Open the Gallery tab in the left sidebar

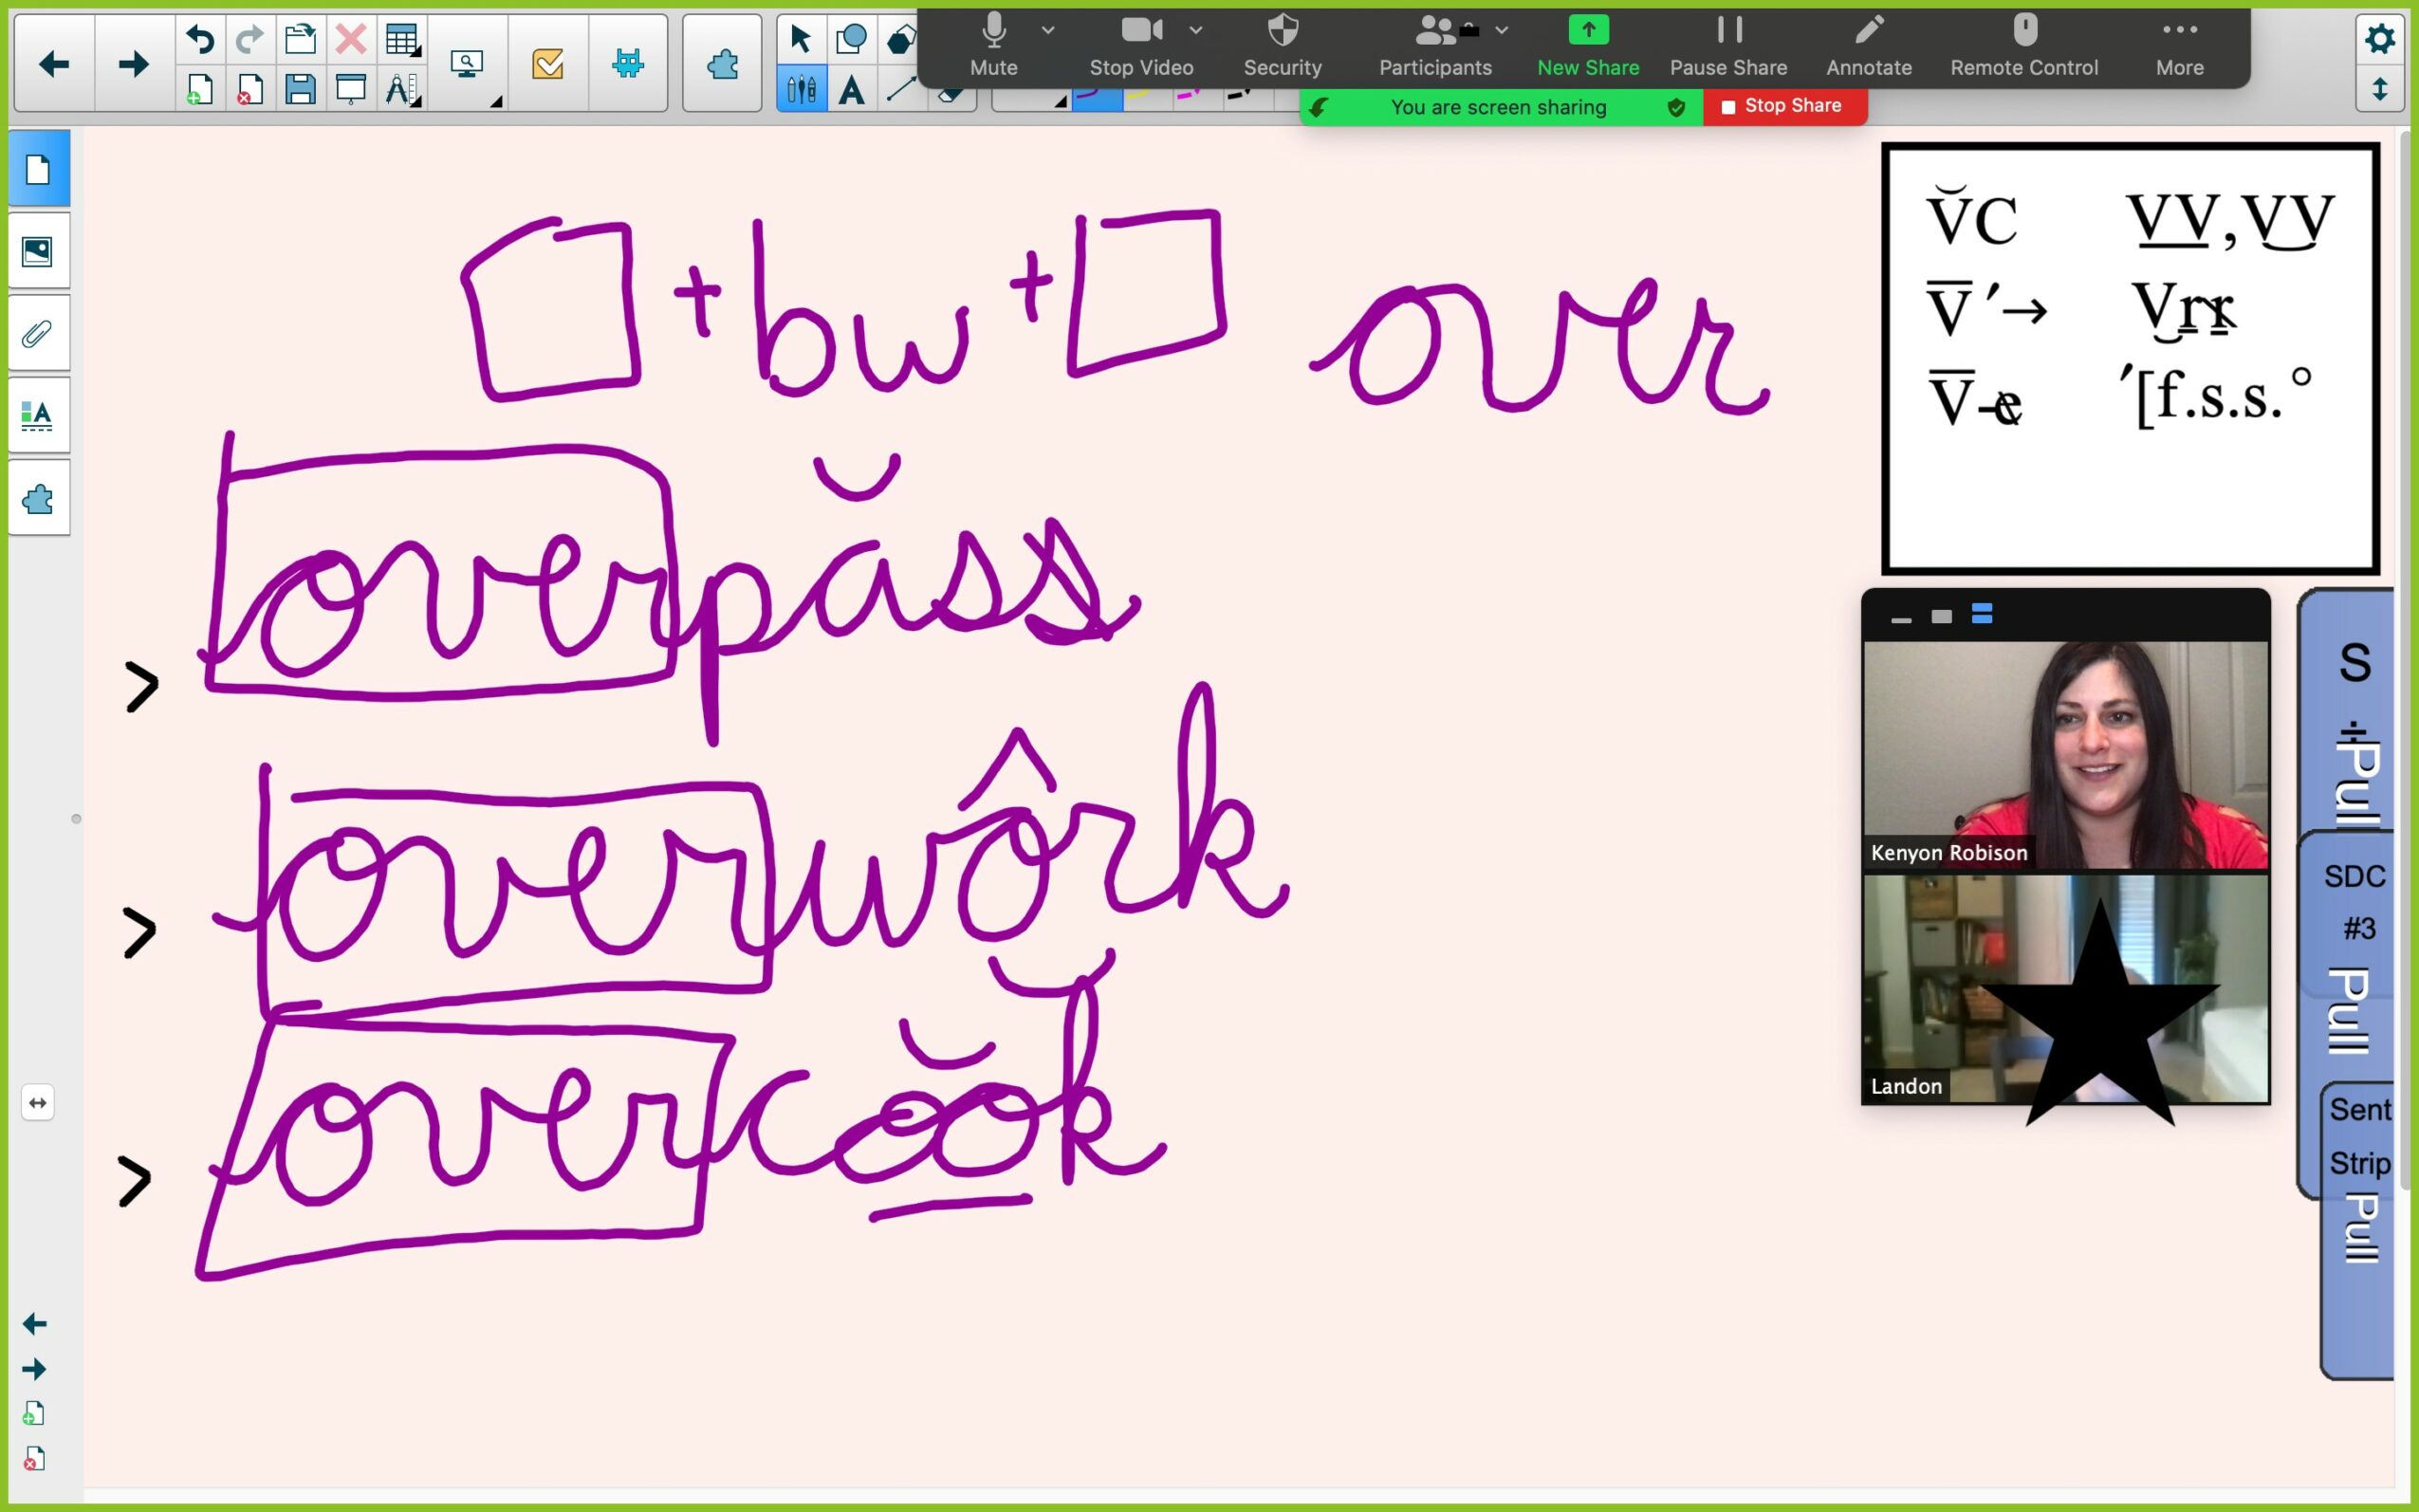(38, 252)
